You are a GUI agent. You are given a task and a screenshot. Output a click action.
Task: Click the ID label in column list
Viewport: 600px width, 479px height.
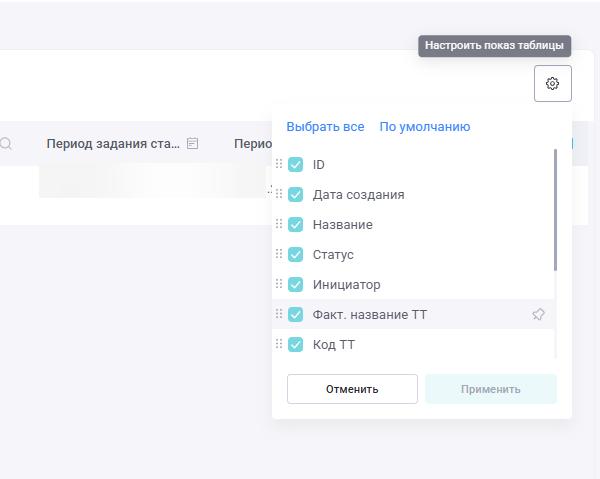318,165
